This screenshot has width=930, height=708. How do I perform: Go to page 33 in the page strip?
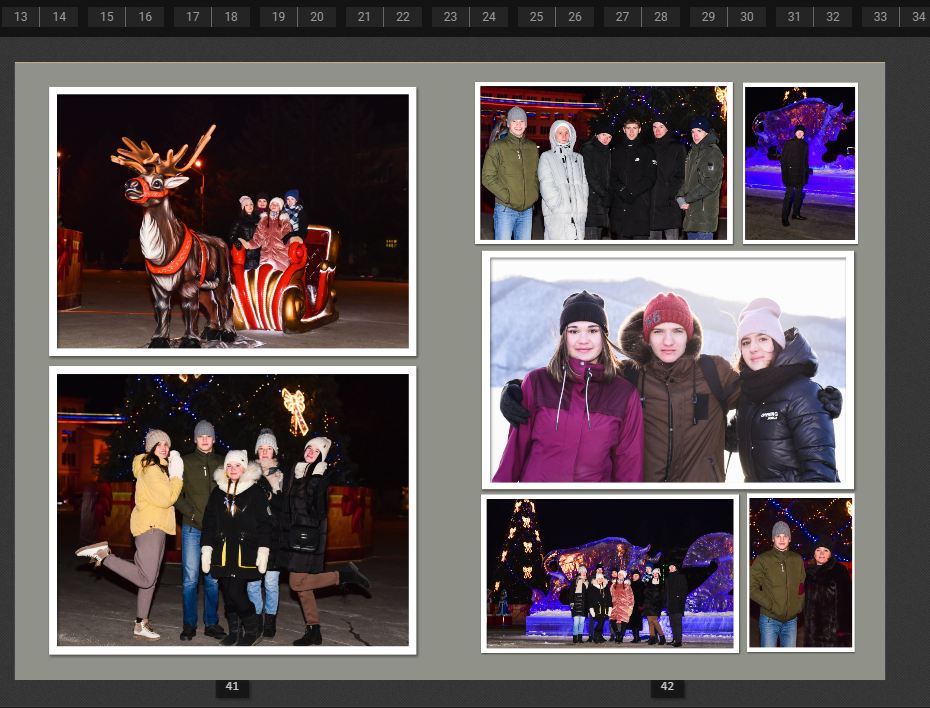point(880,17)
